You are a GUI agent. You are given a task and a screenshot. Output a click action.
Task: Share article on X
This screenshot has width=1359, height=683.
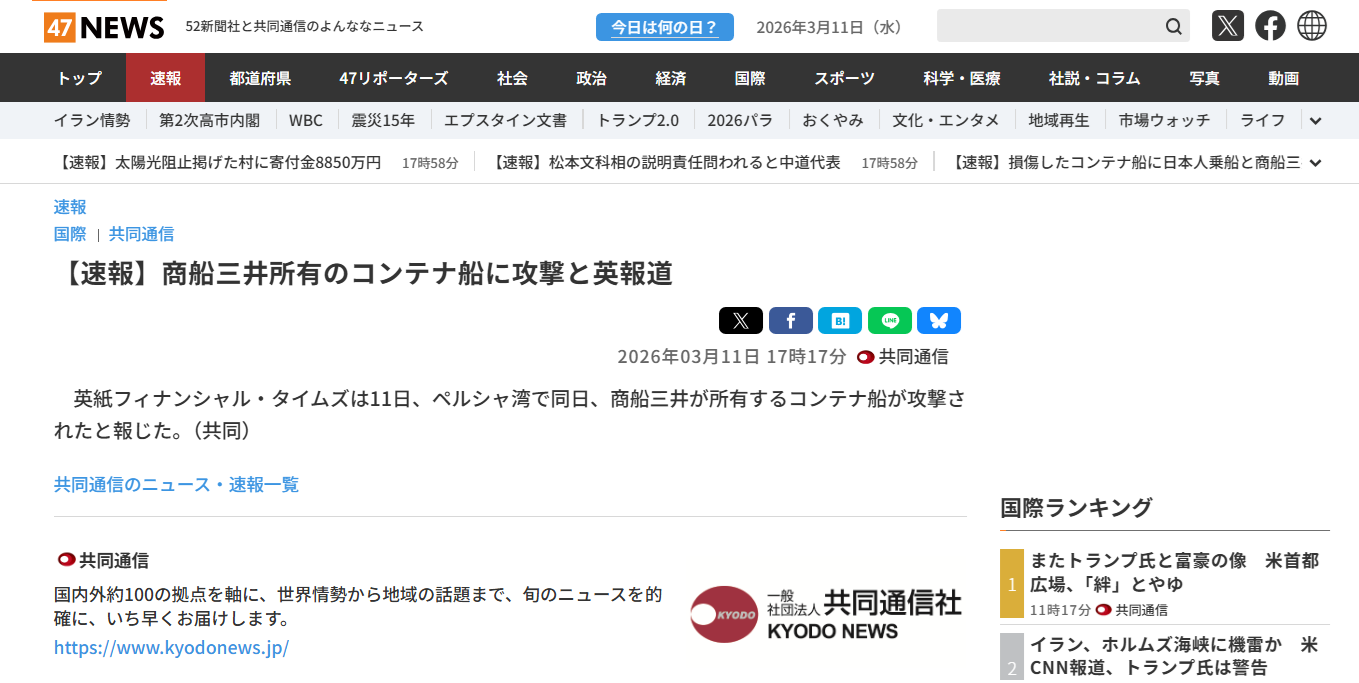pyautogui.click(x=741, y=321)
